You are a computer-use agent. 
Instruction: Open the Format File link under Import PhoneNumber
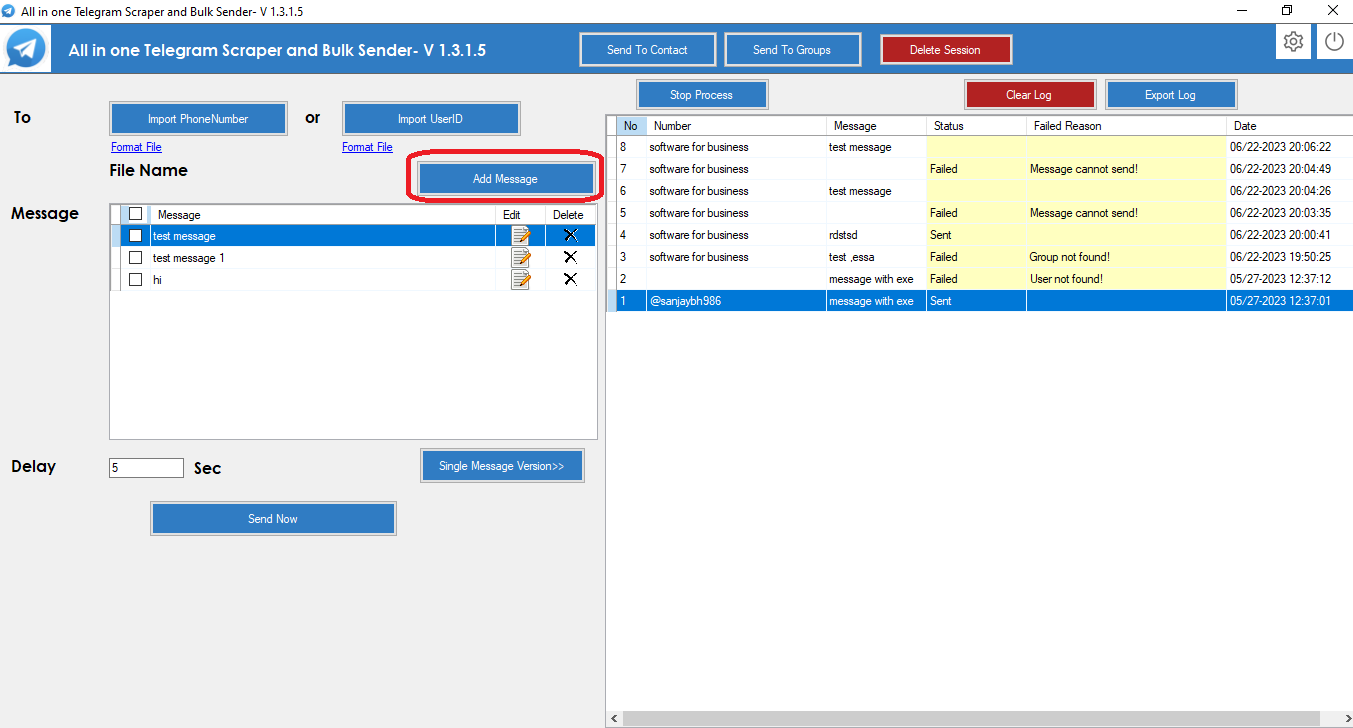[x=136, y=146]
